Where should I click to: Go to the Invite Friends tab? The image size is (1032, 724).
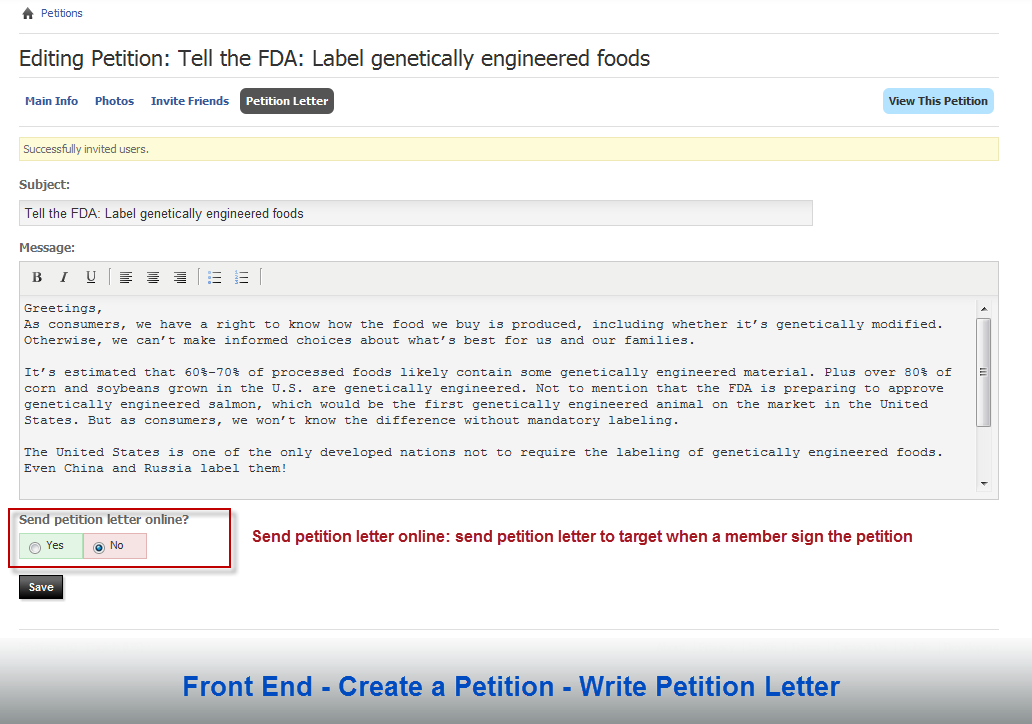pos(190,101)
